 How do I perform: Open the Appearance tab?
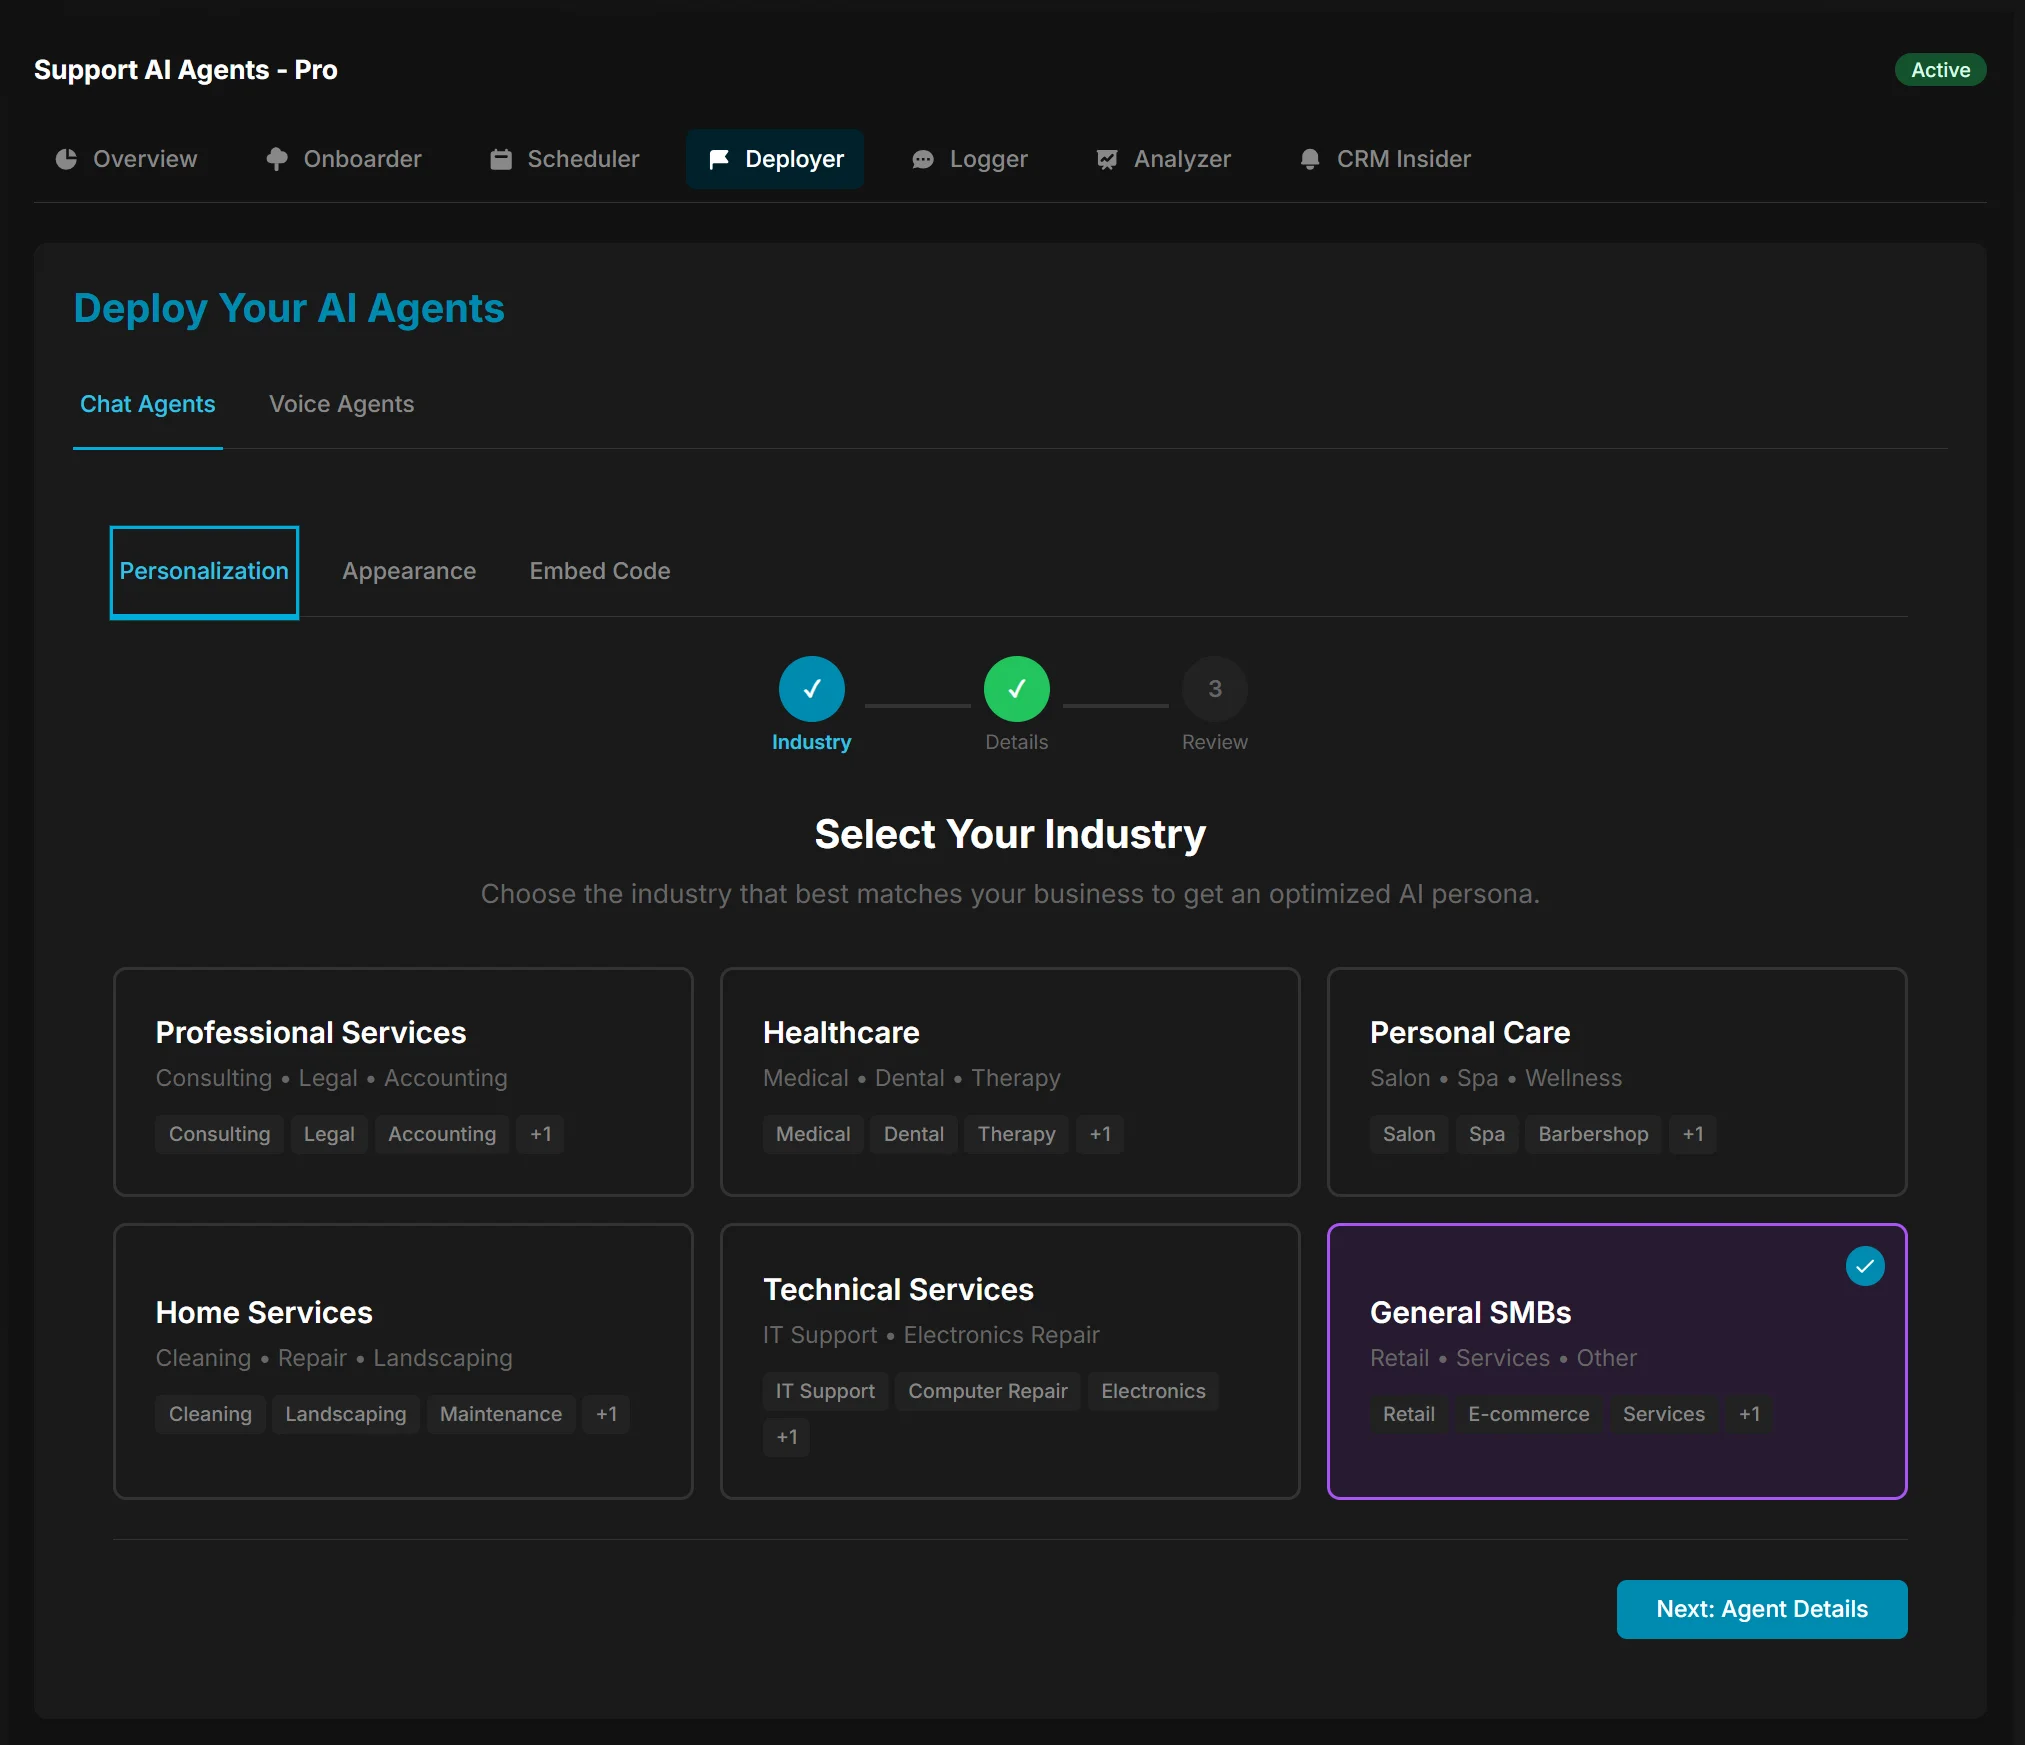coord(409,571)
